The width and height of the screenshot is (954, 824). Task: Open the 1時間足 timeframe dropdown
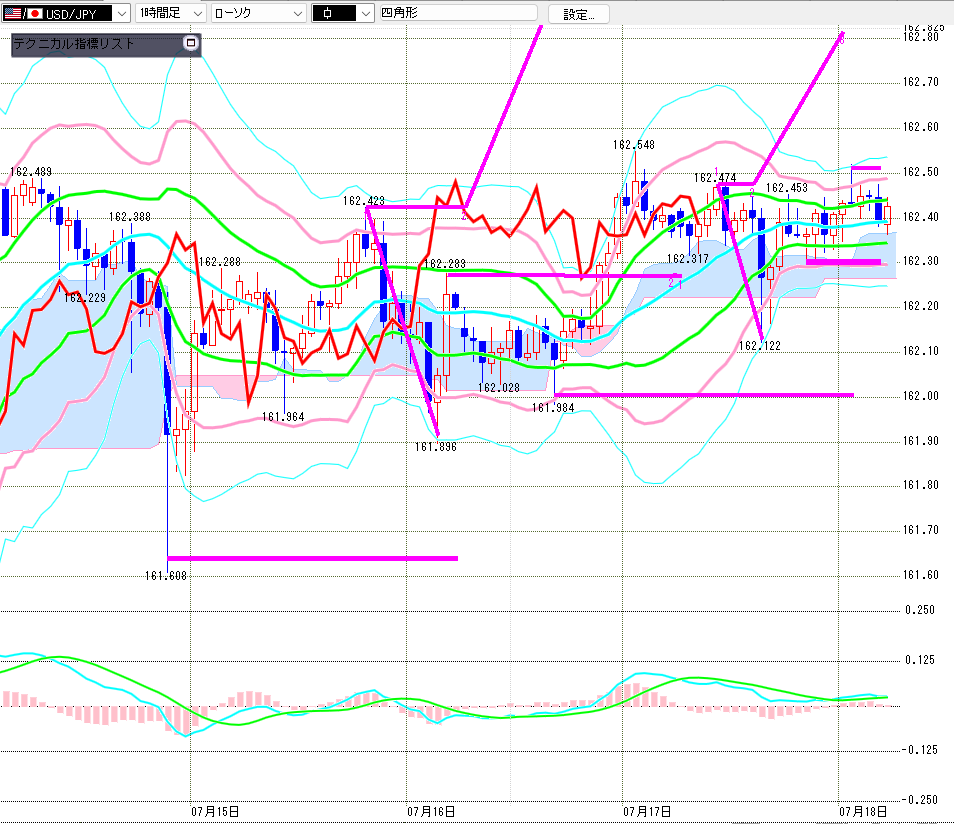click(170, 13)
